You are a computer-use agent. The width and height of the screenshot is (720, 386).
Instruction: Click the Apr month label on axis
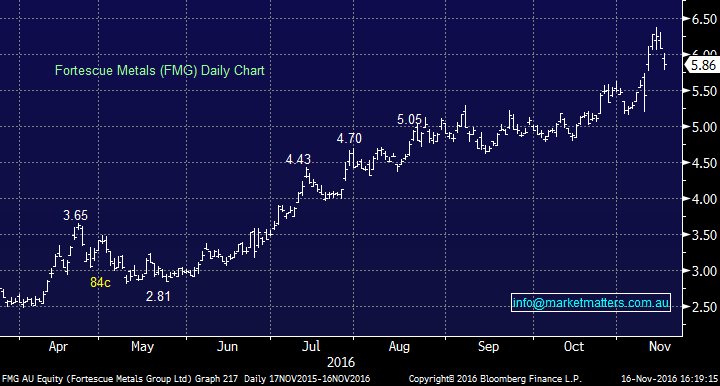58,347
